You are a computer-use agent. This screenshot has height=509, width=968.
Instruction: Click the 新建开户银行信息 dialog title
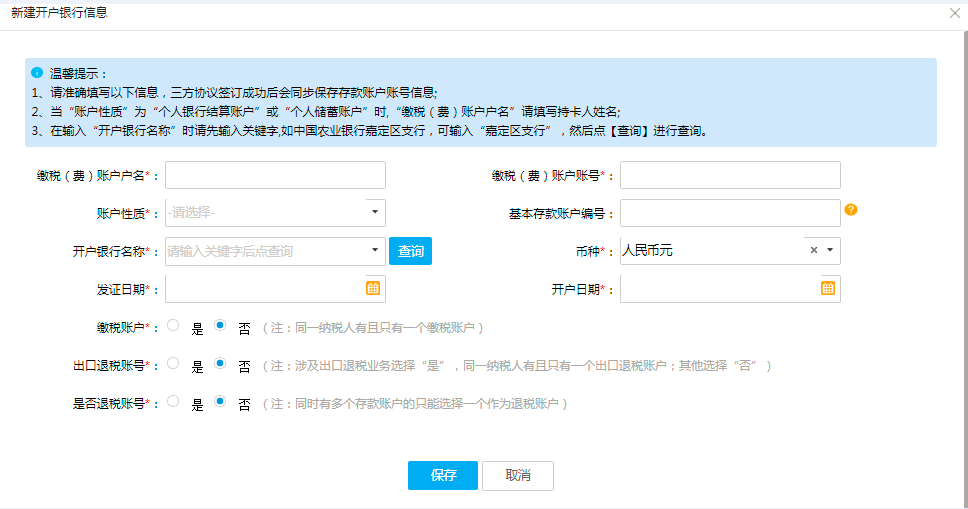pyautogui.click(x=59, y=12)
